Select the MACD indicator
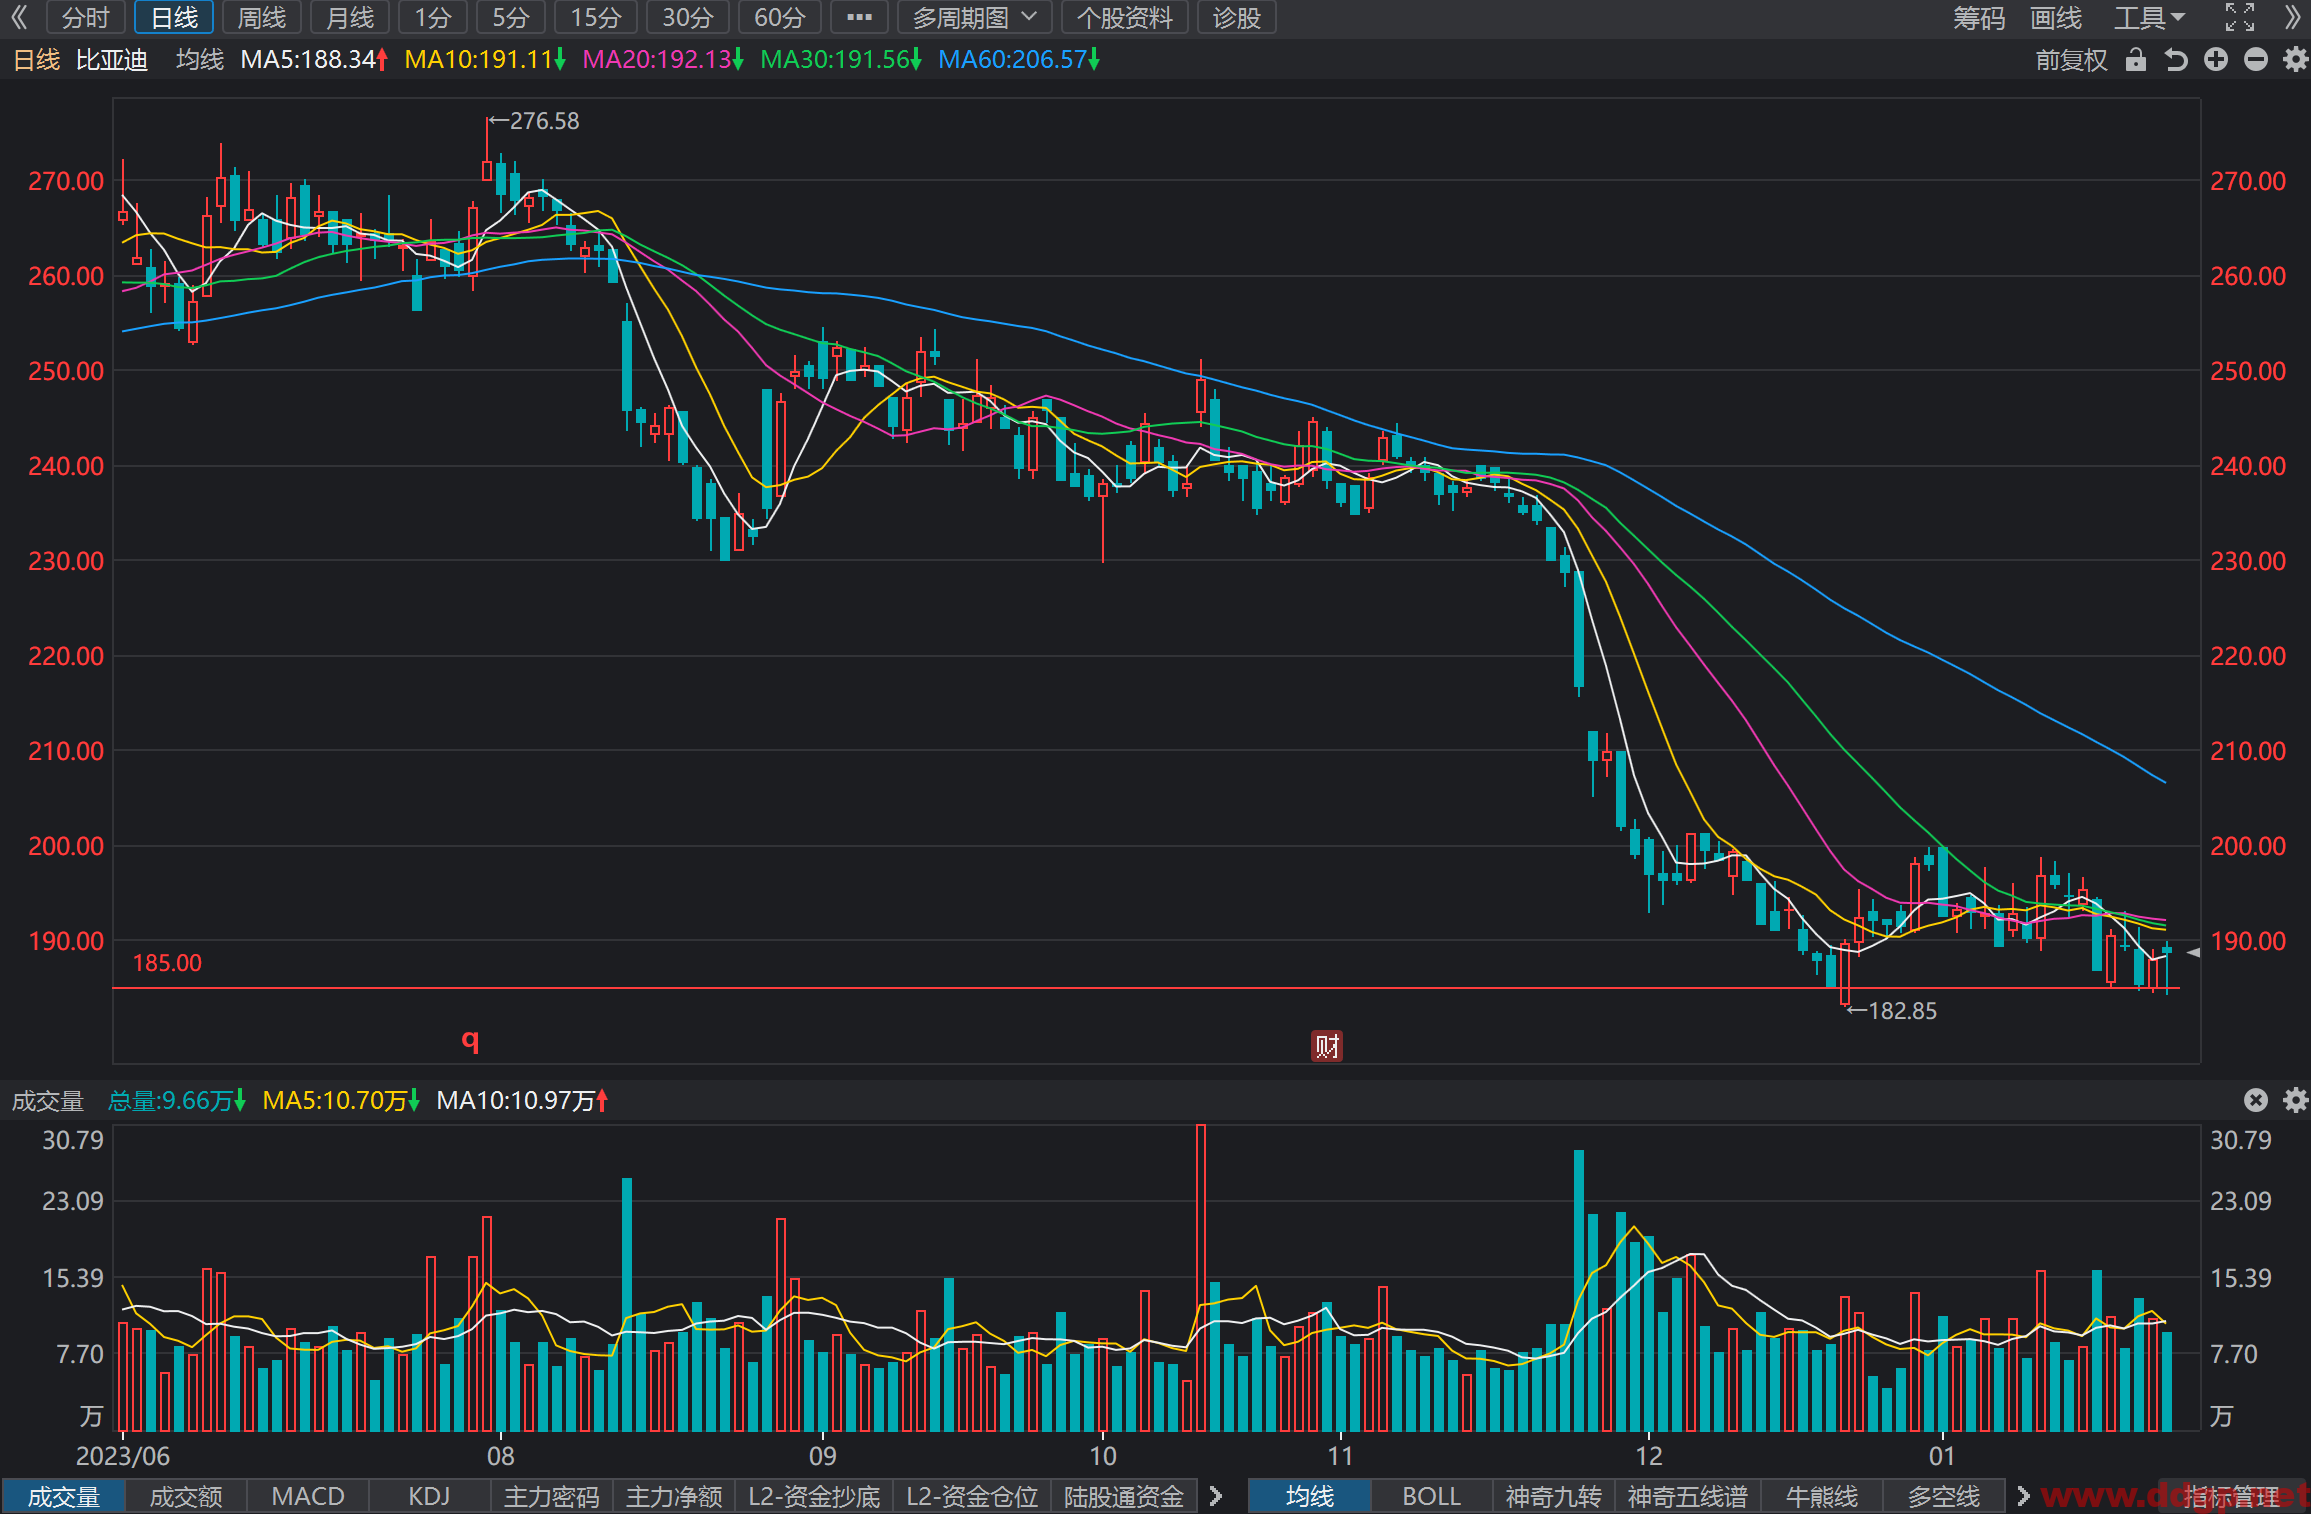This screenshot has width=2311, height=1514. click(308, 1496)
